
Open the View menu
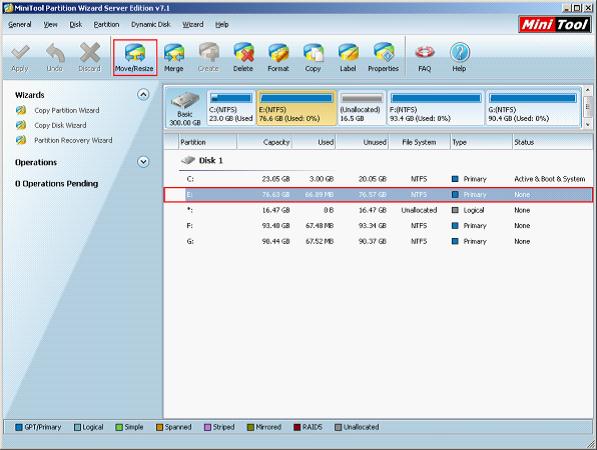click(50, 24)
